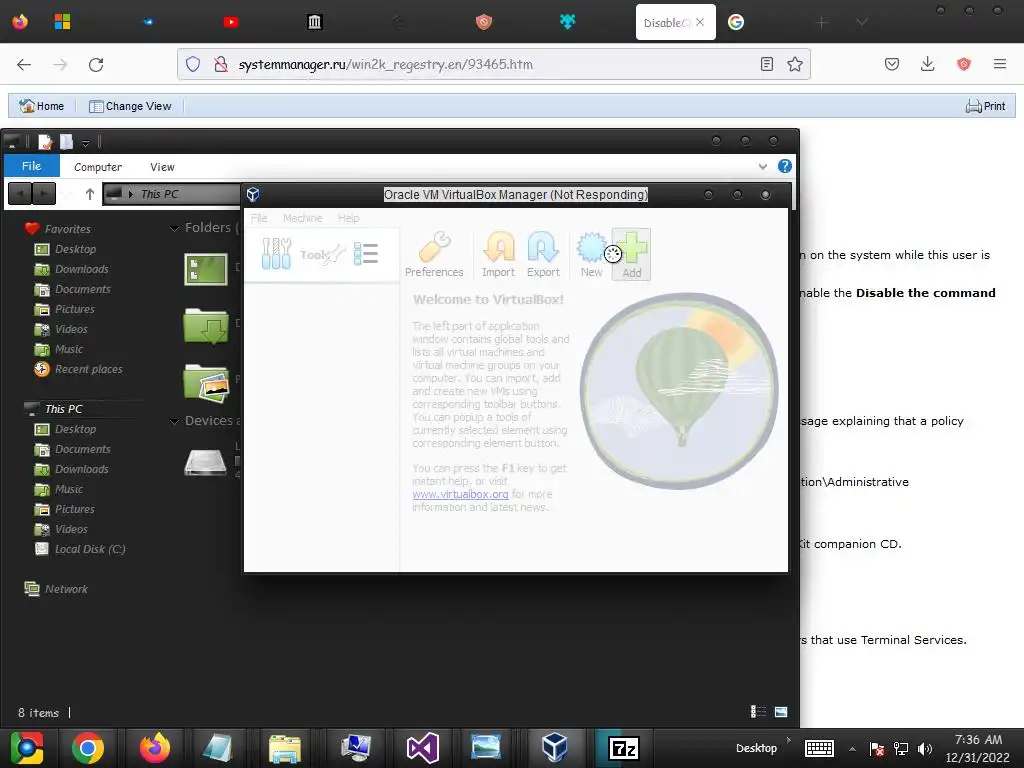Select the hard drive icon under Devices
1024x768 pixels.
pos(205,462)
